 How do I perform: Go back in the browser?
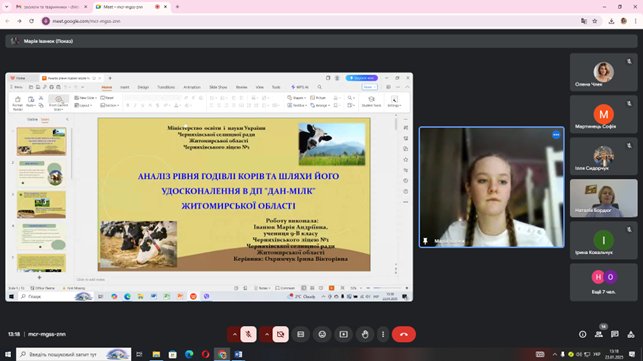click(x=7, y=21)
